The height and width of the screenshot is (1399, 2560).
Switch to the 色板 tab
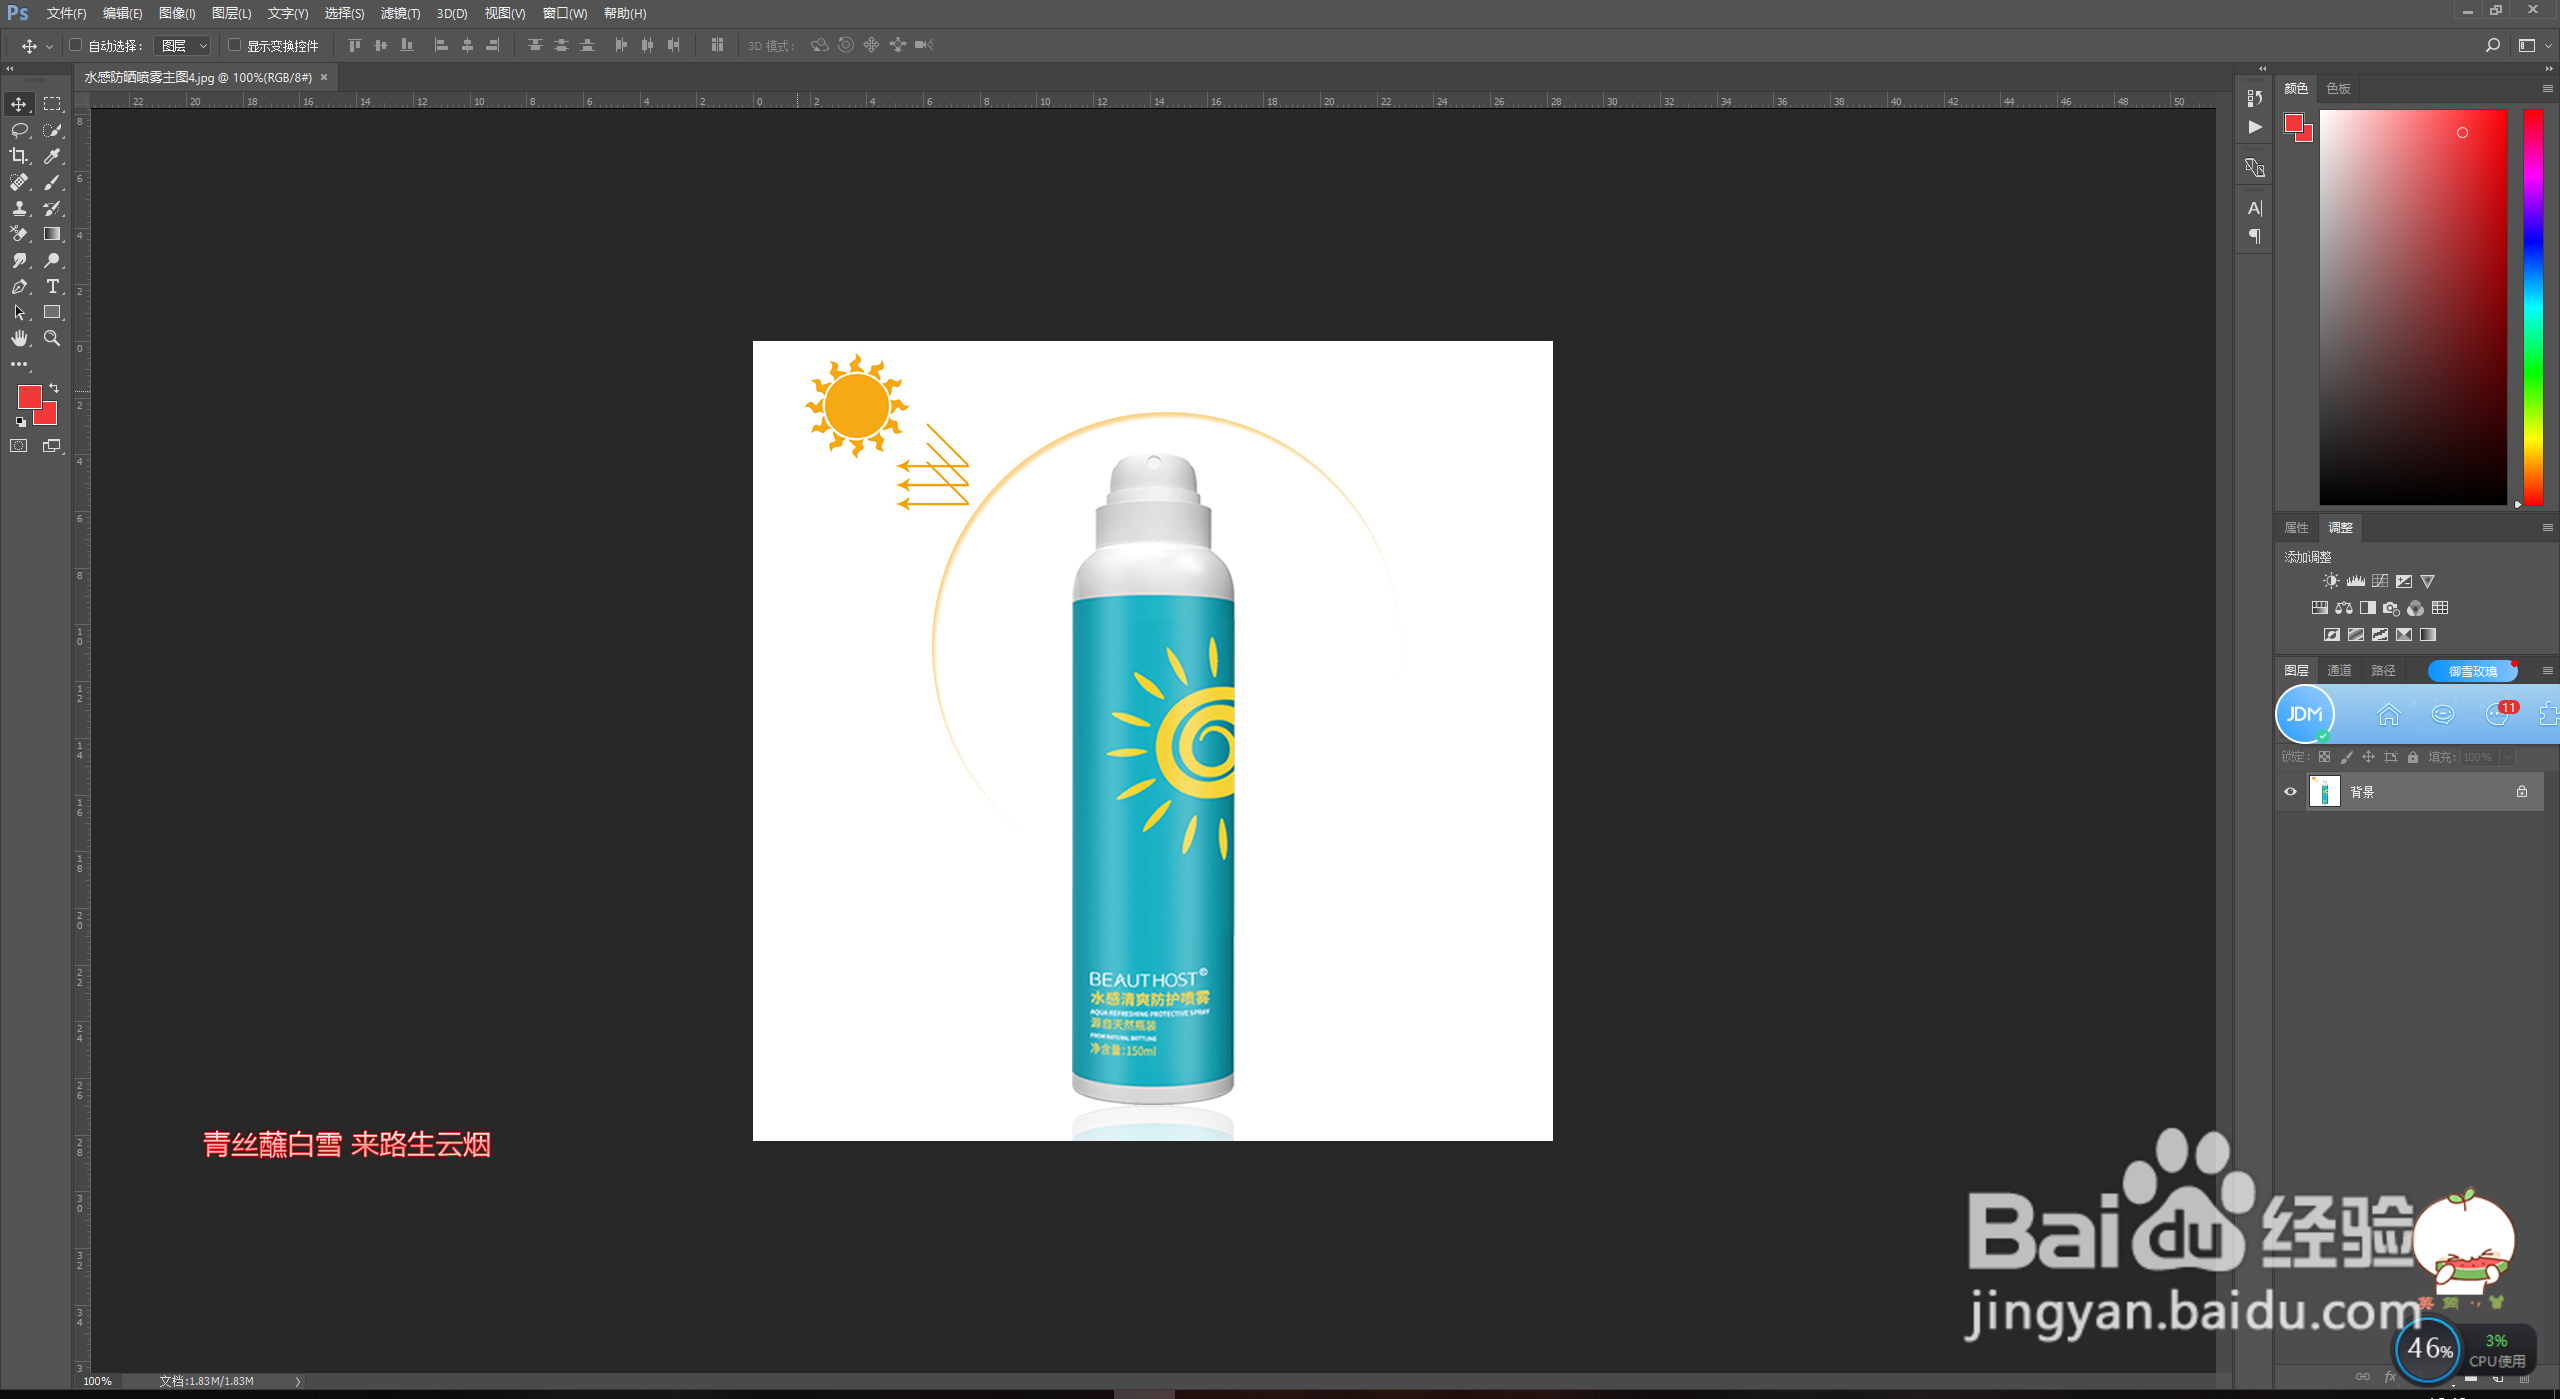[x=2338, y=88]
